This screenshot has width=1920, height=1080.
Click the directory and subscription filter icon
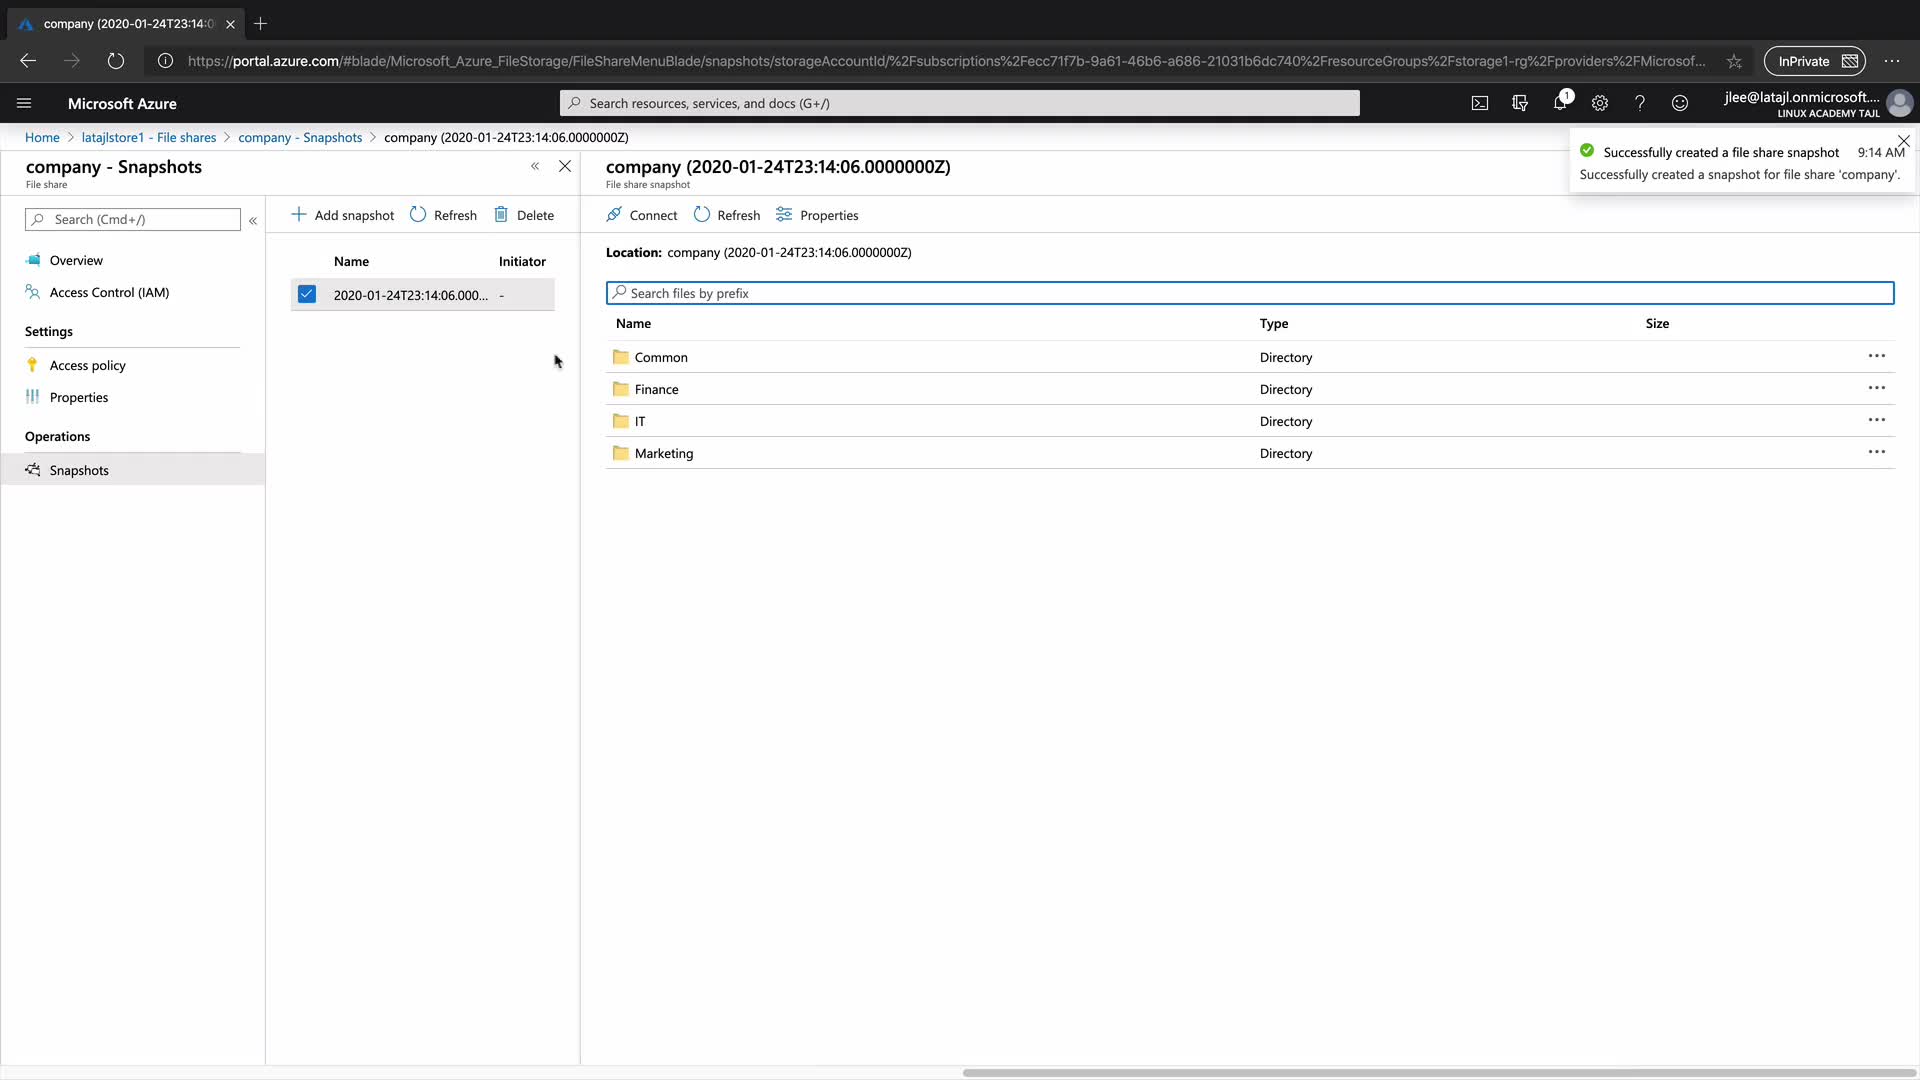1520,103
